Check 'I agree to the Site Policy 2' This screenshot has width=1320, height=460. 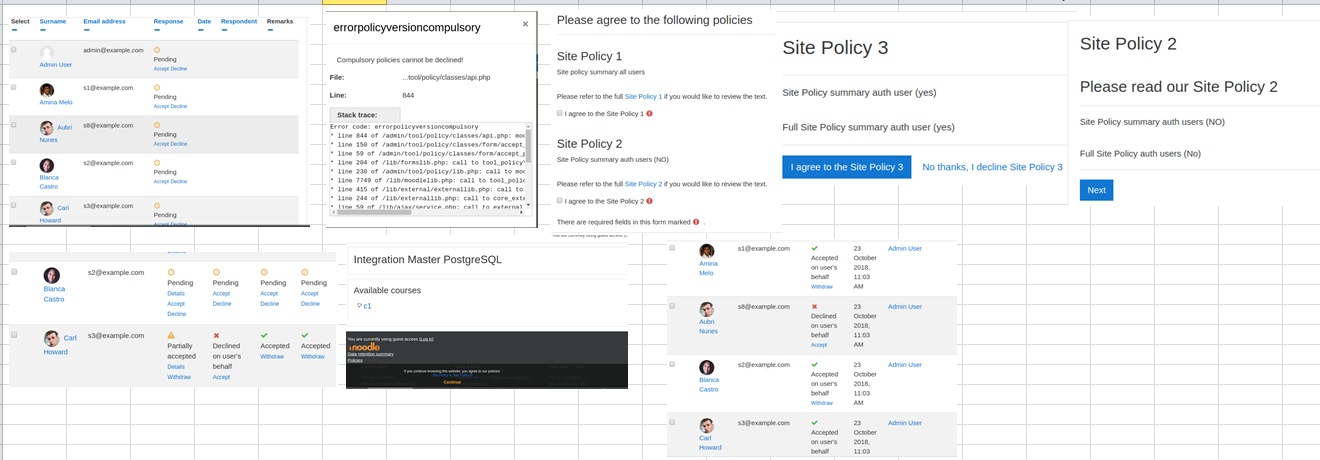click(560, 201)
